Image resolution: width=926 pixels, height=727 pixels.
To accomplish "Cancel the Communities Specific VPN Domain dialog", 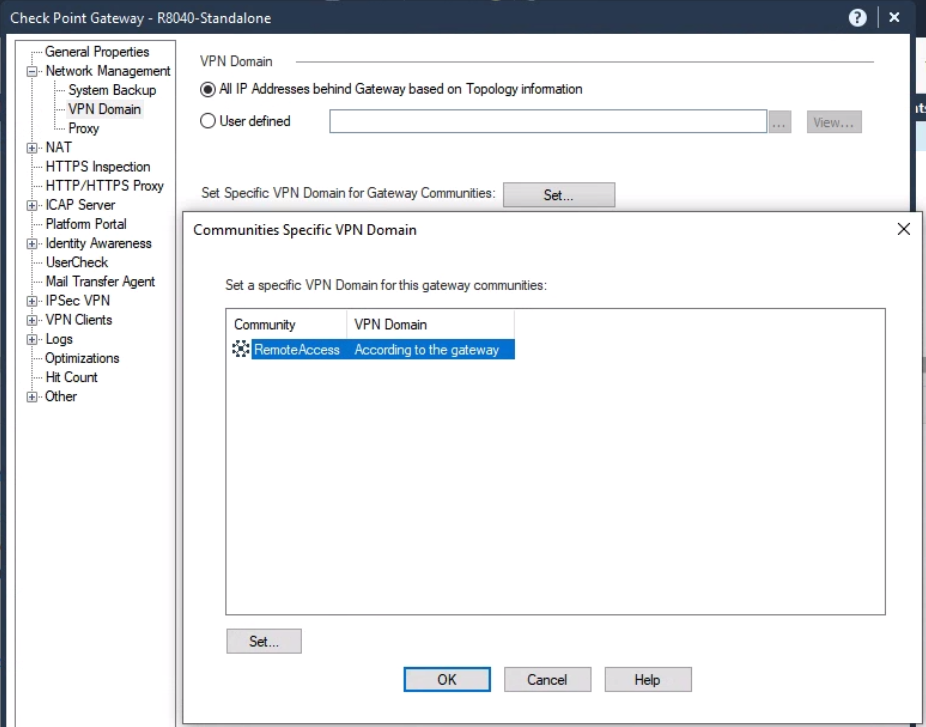I will tap(547, 679).
